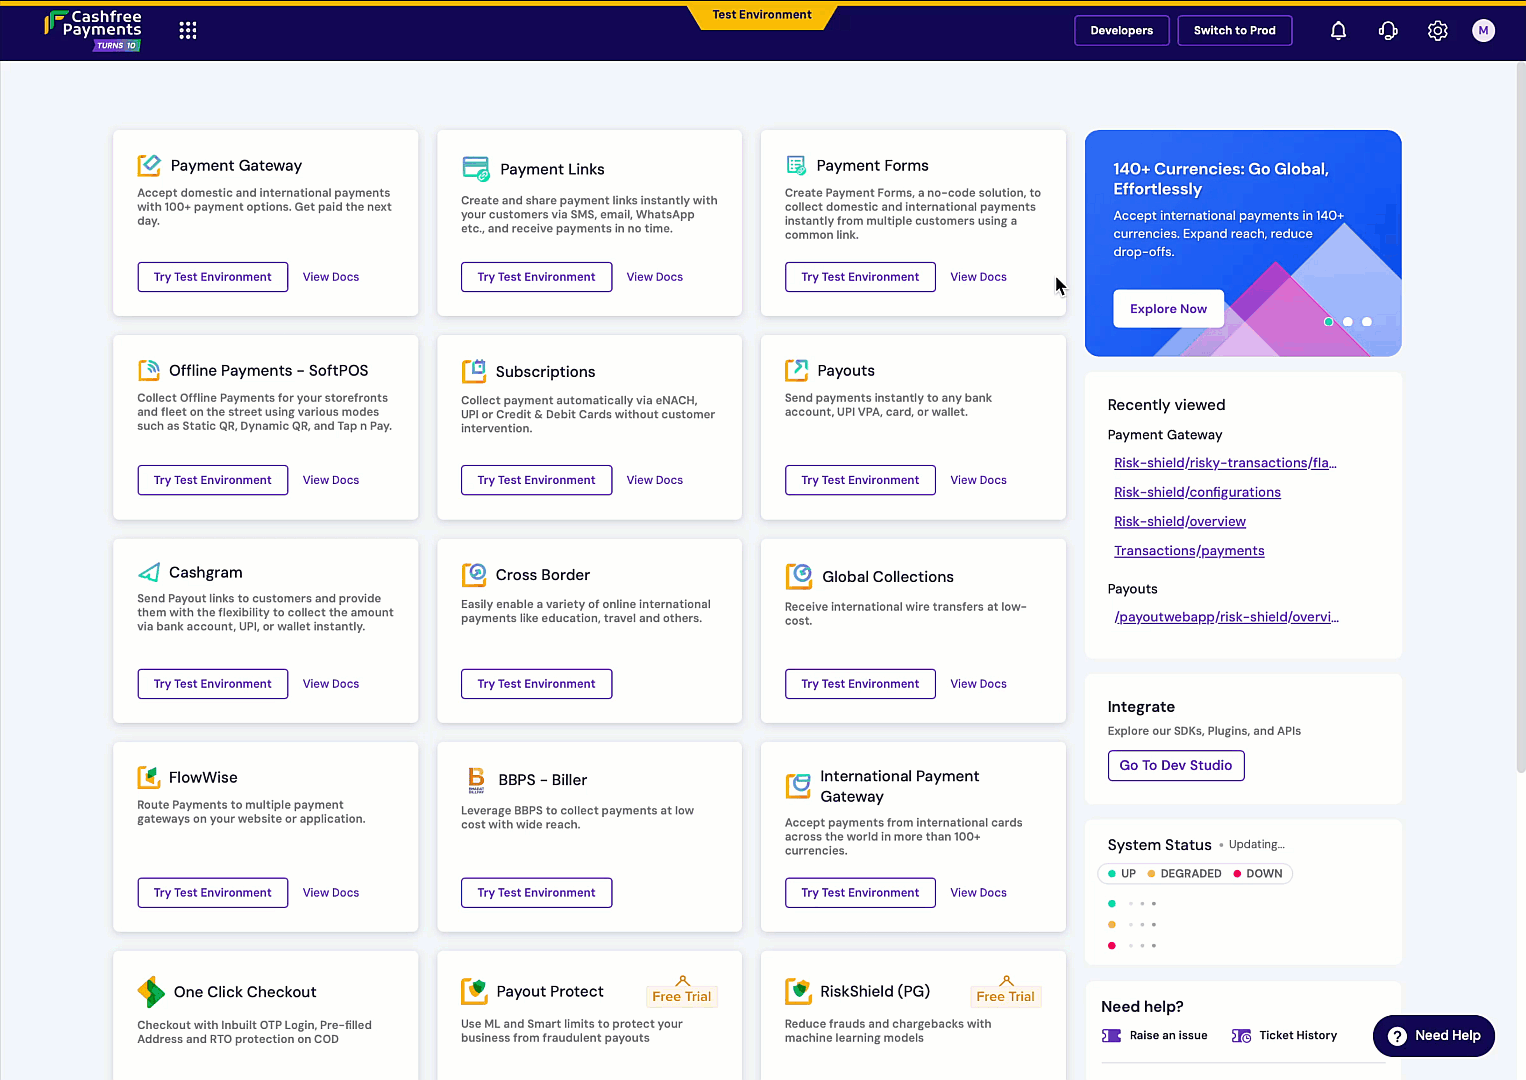Open Risk-shield/overview recent link
Screen dimensions: 1526x1080
tap(1180, 521)
